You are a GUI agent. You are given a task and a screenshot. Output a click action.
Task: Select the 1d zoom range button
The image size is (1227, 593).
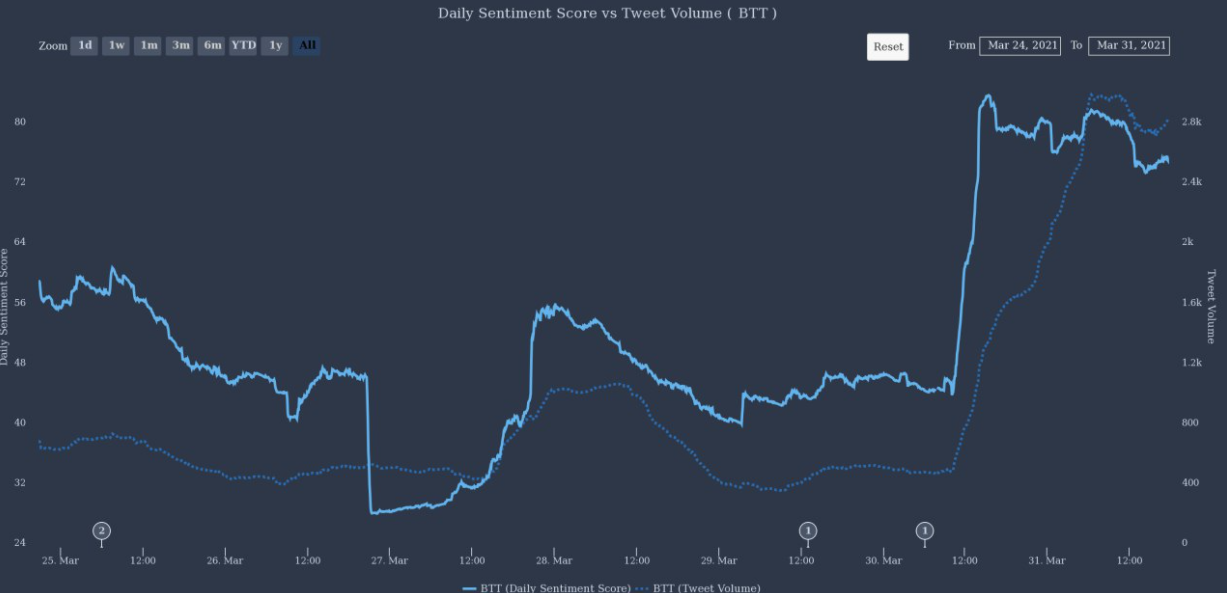pos(85,46)
